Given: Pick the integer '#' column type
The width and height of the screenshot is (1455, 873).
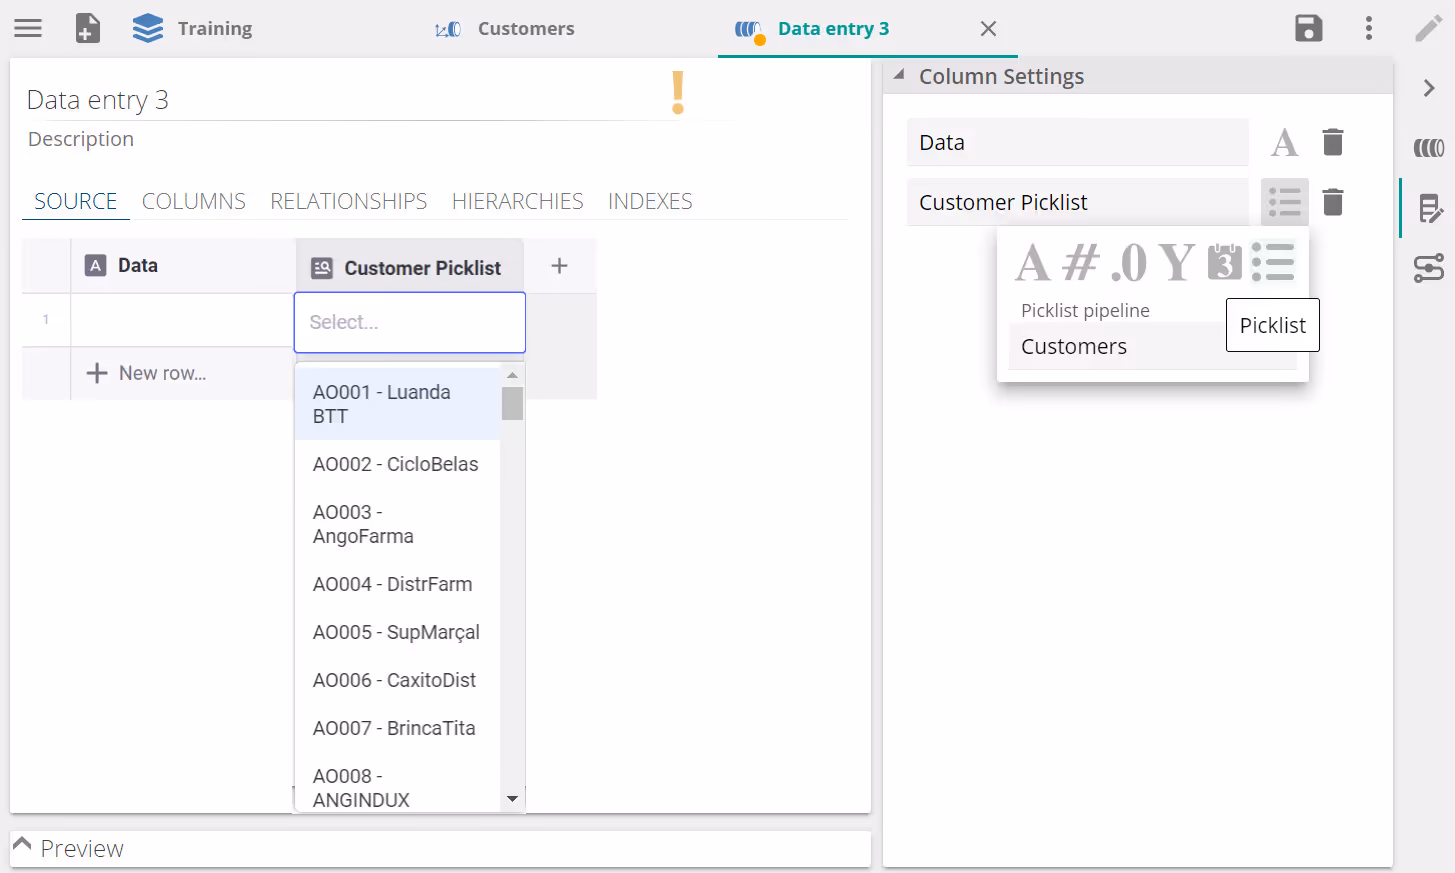Looking at the screenshot, I should pyautogui.click(x=1081, y=264).
